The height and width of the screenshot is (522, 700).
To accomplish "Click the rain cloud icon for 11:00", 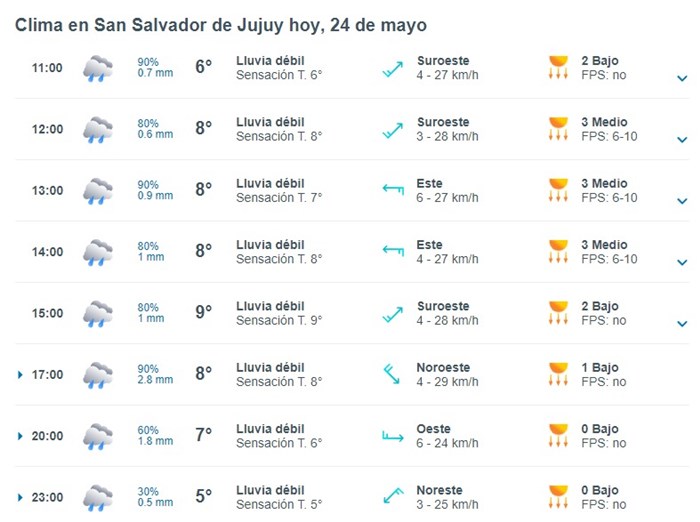I will pos(98,68).
